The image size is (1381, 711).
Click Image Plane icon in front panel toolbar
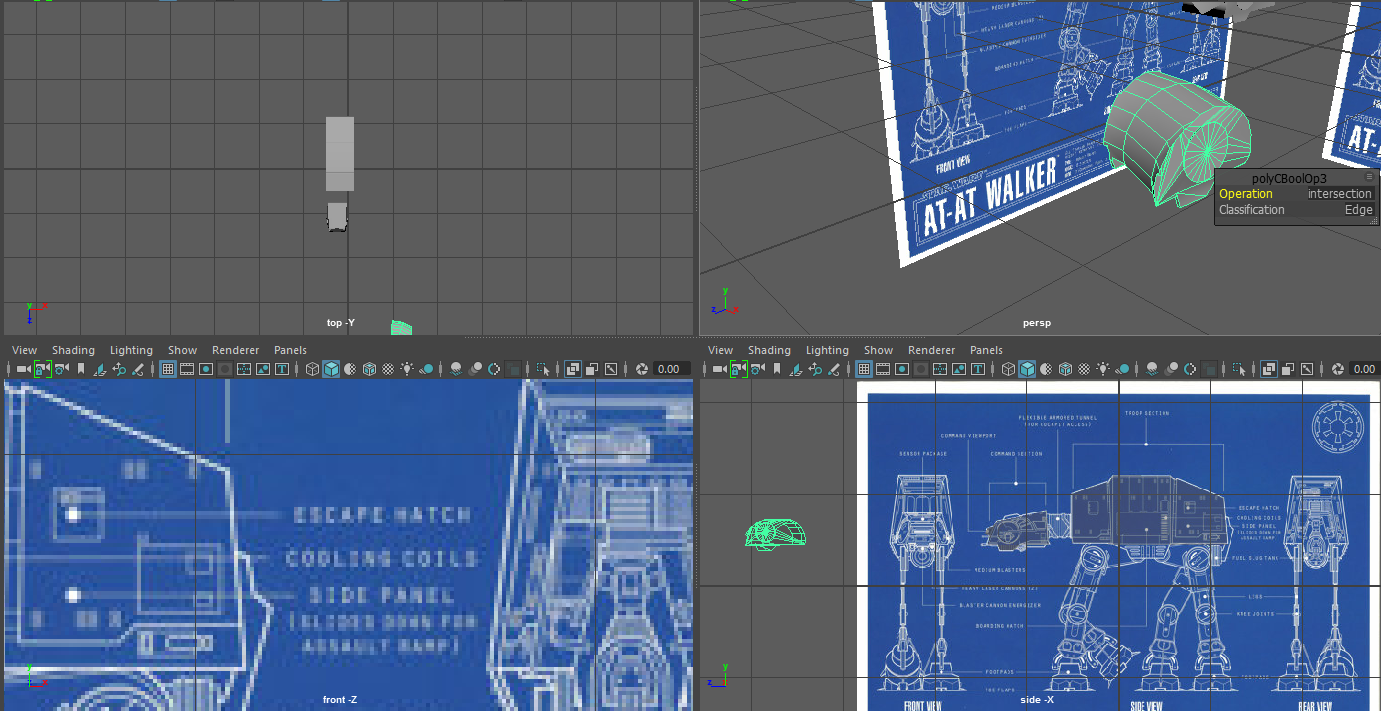[100, 369]
